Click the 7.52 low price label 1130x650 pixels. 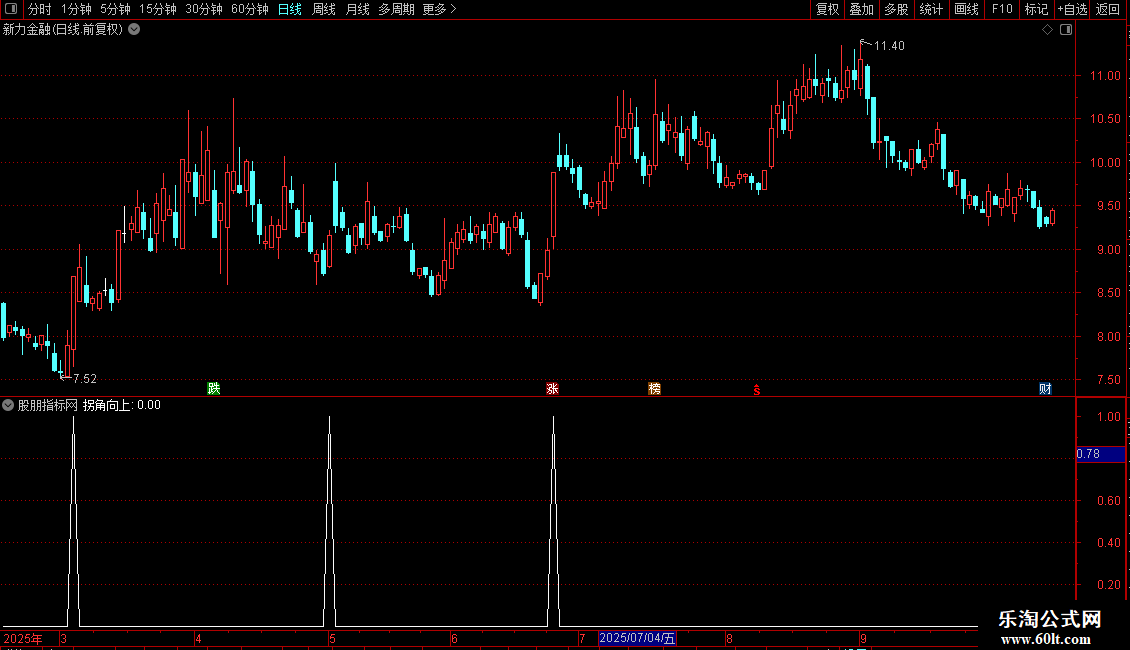85,378
